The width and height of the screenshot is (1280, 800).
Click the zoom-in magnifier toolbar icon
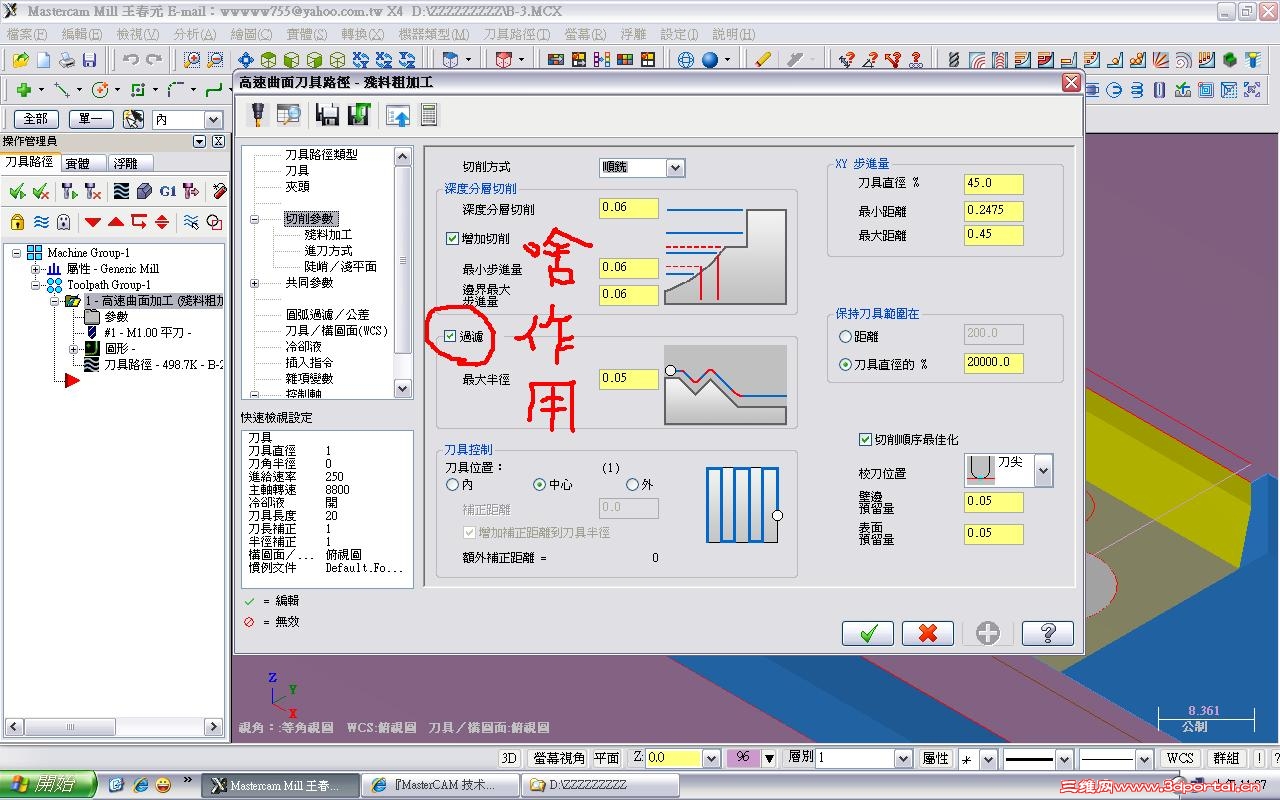(x=192, y=60)
